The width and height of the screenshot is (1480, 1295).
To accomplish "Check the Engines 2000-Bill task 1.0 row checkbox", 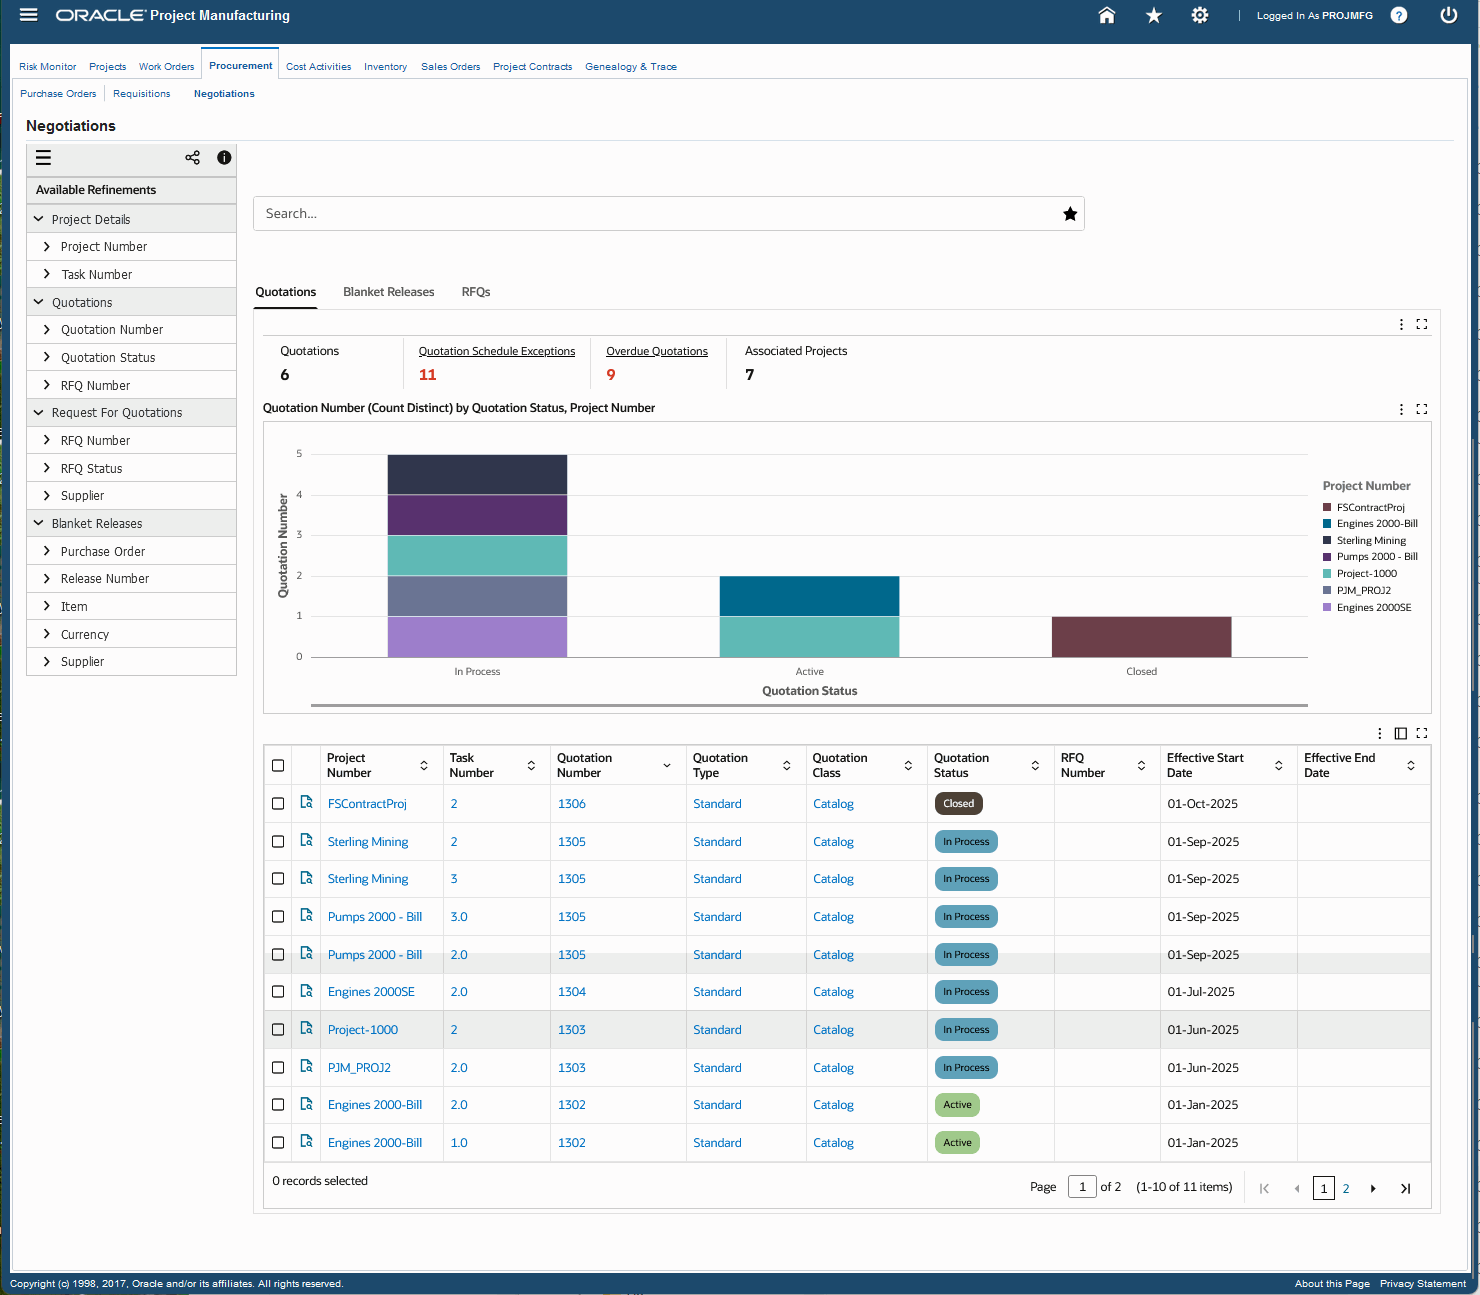I will click(x=278, y=1142).
